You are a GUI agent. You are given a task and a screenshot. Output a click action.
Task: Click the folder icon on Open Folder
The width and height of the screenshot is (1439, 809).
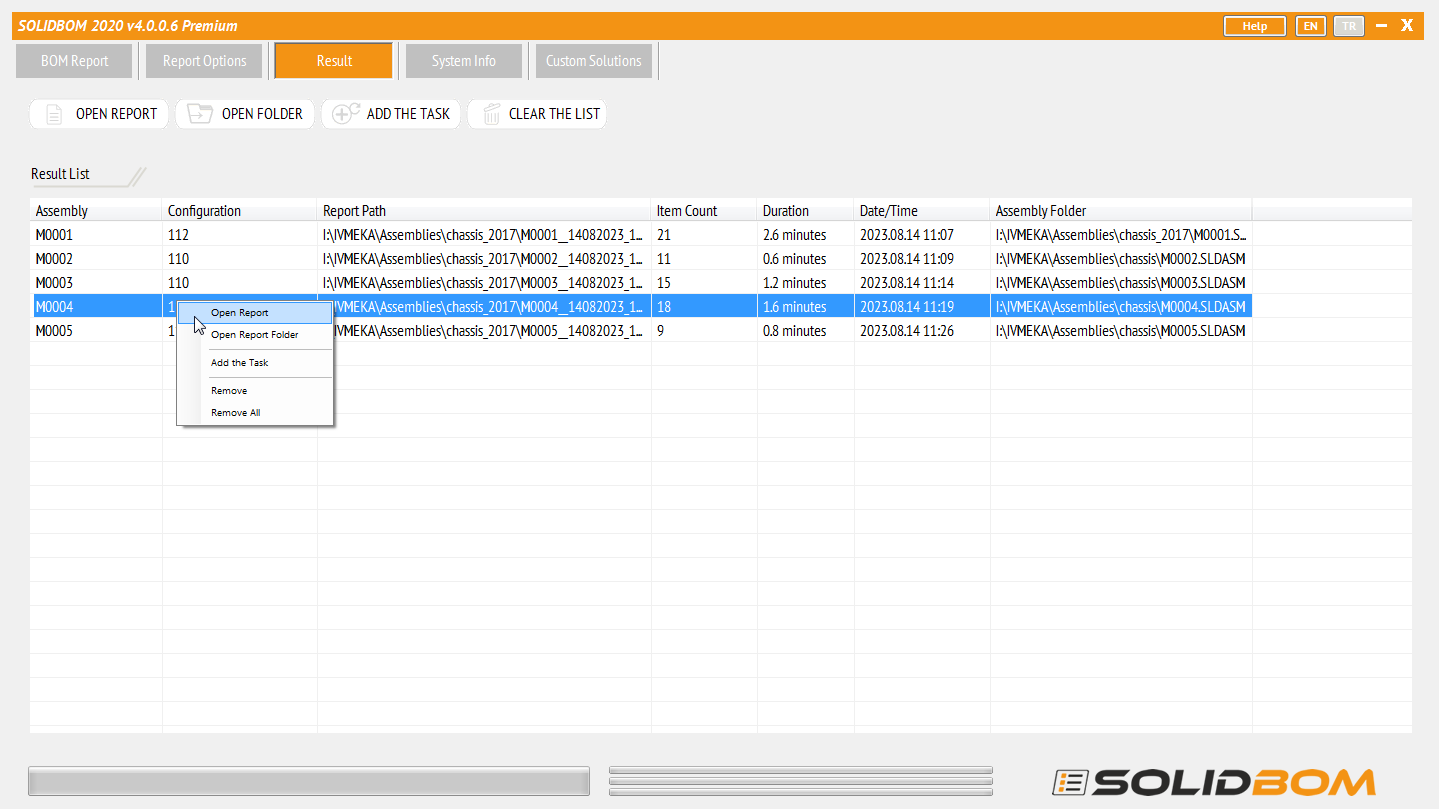point(200,114)
